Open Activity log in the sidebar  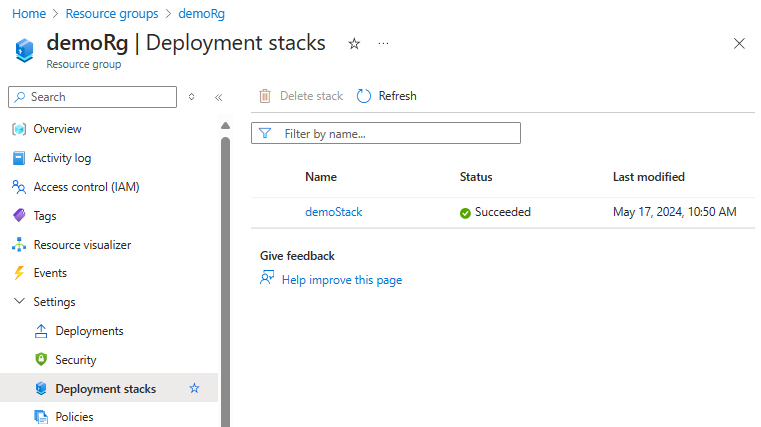coord(62,158)
